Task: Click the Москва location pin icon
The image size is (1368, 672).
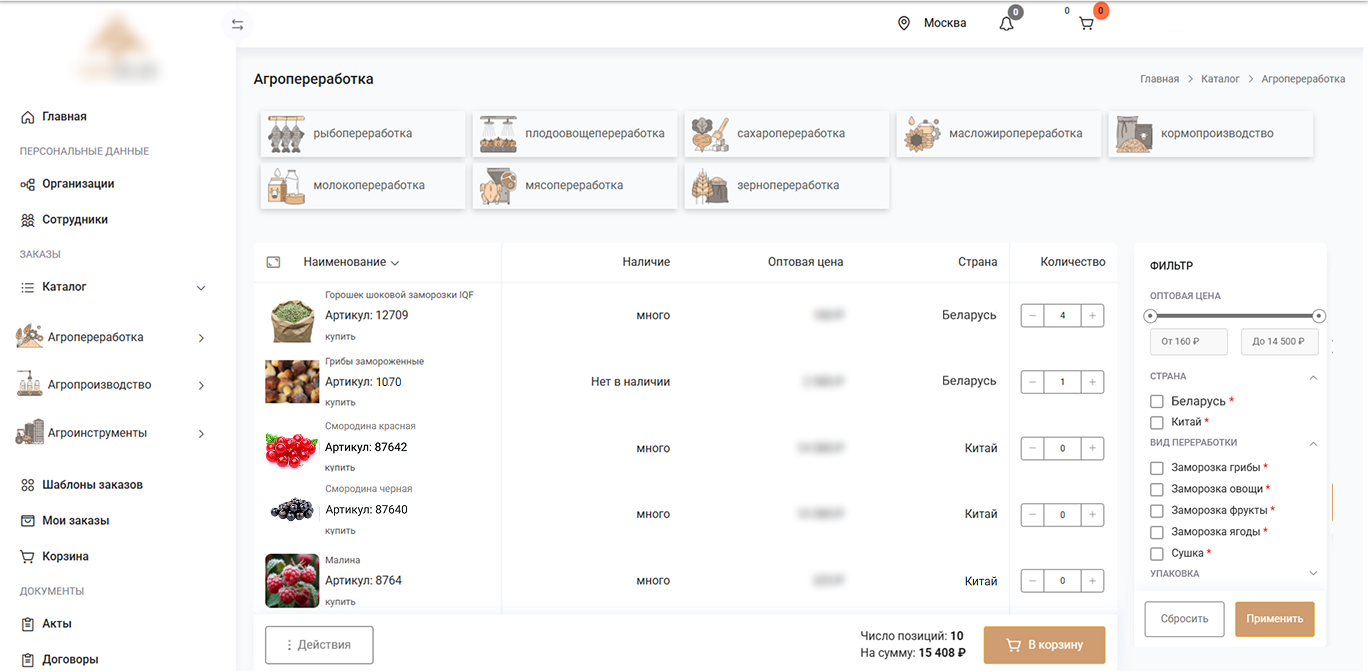Action: (x=904, y=23)
